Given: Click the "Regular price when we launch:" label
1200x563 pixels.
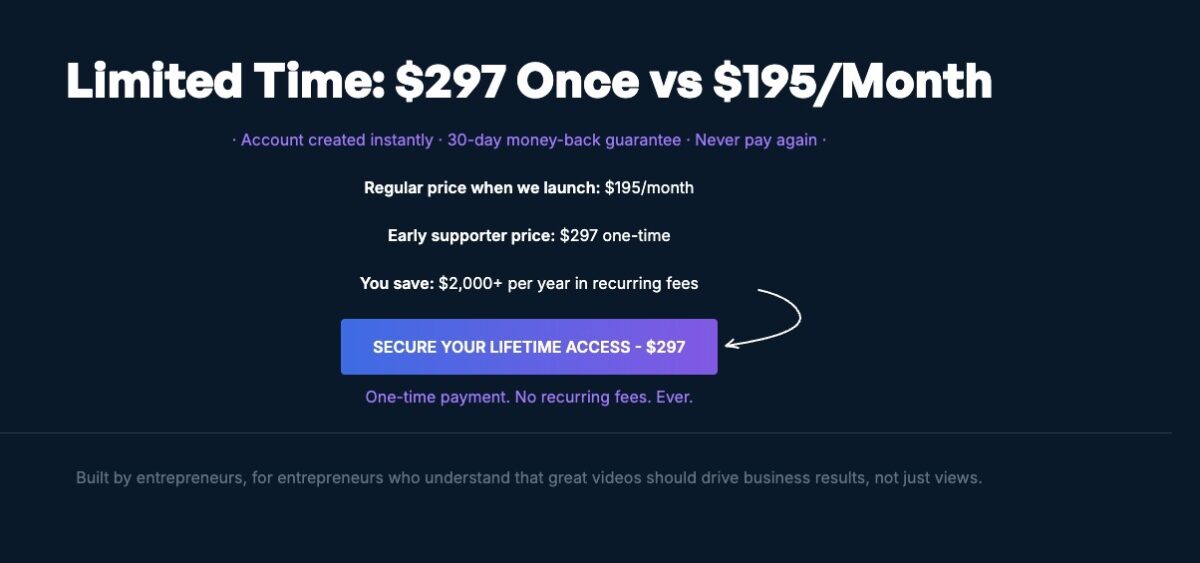Looking at the screenshot, I should tap(482, 188).
